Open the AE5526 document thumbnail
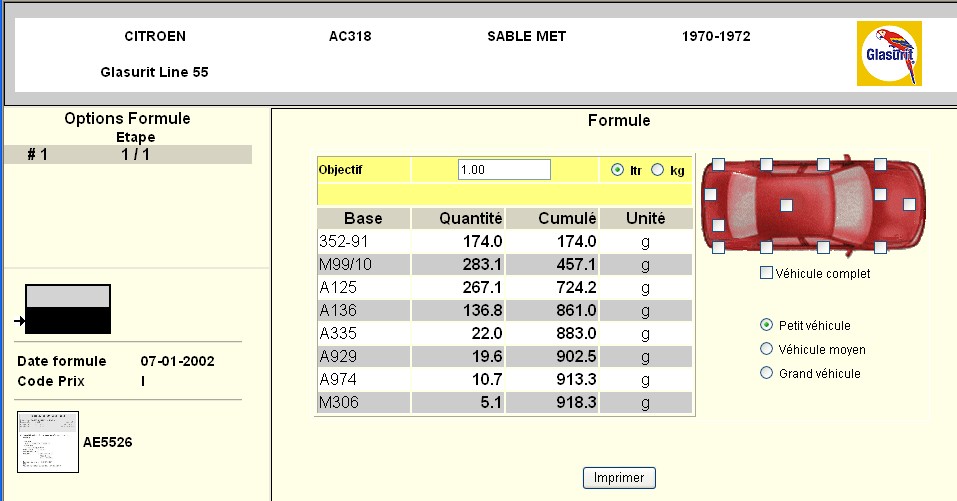Viewport: 957px width, 501px height. pyautogui.click(x=48, y=441)
